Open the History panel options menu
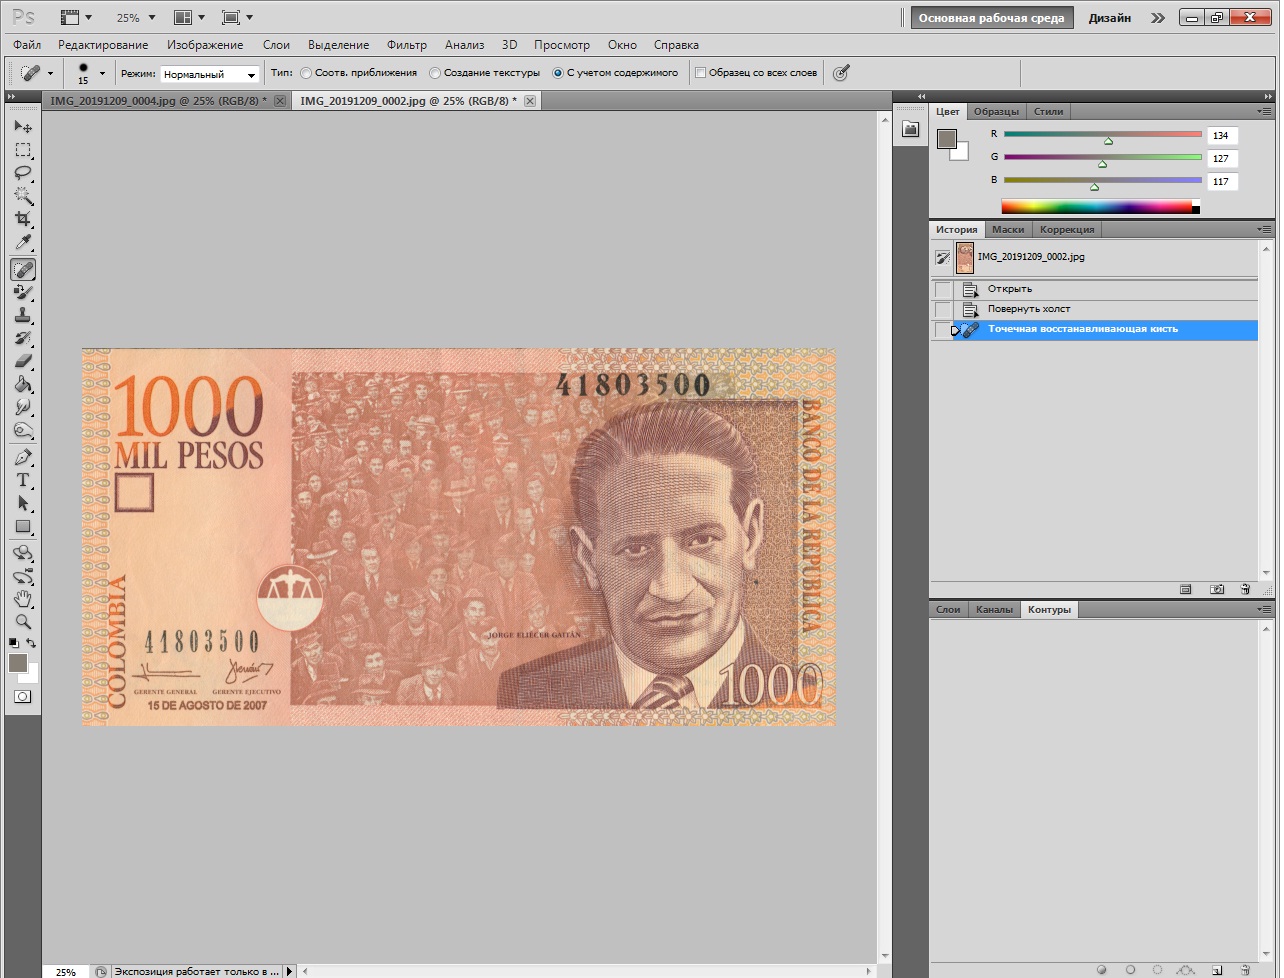Viewport: 1284px width, 978px height. coord(1265,229)
